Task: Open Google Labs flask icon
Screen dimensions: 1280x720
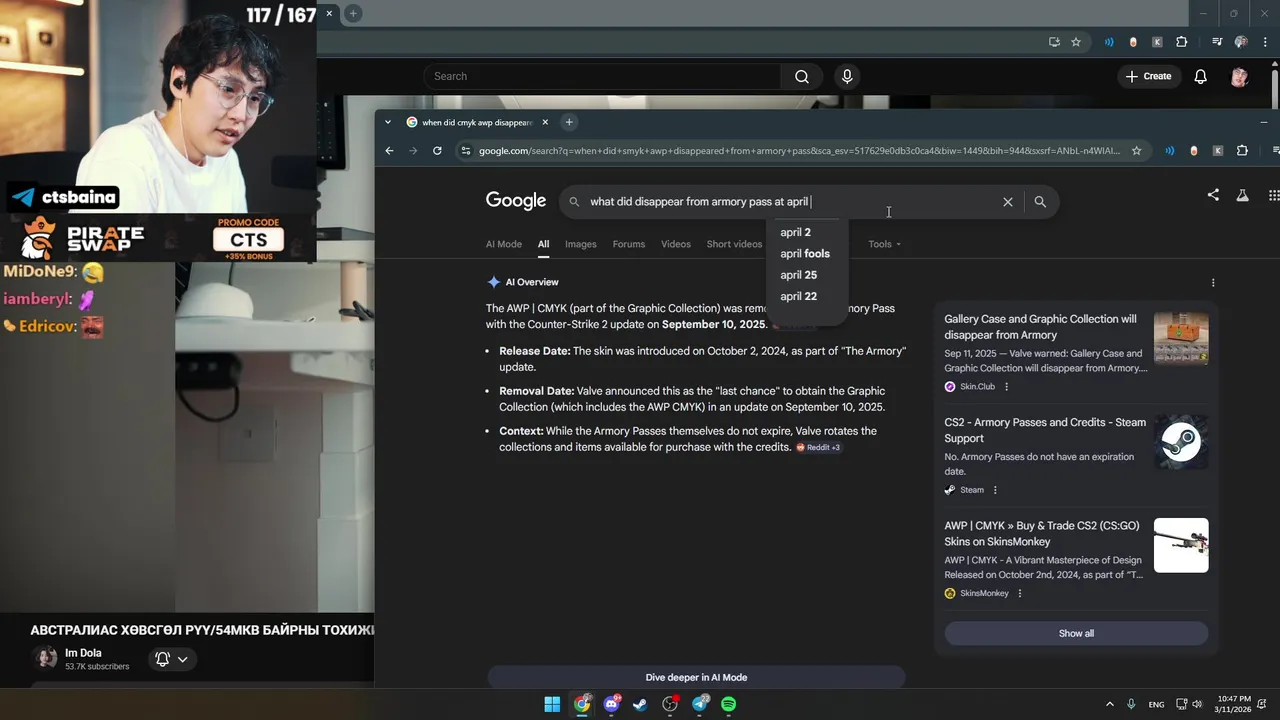Action: pos(1242,195)
